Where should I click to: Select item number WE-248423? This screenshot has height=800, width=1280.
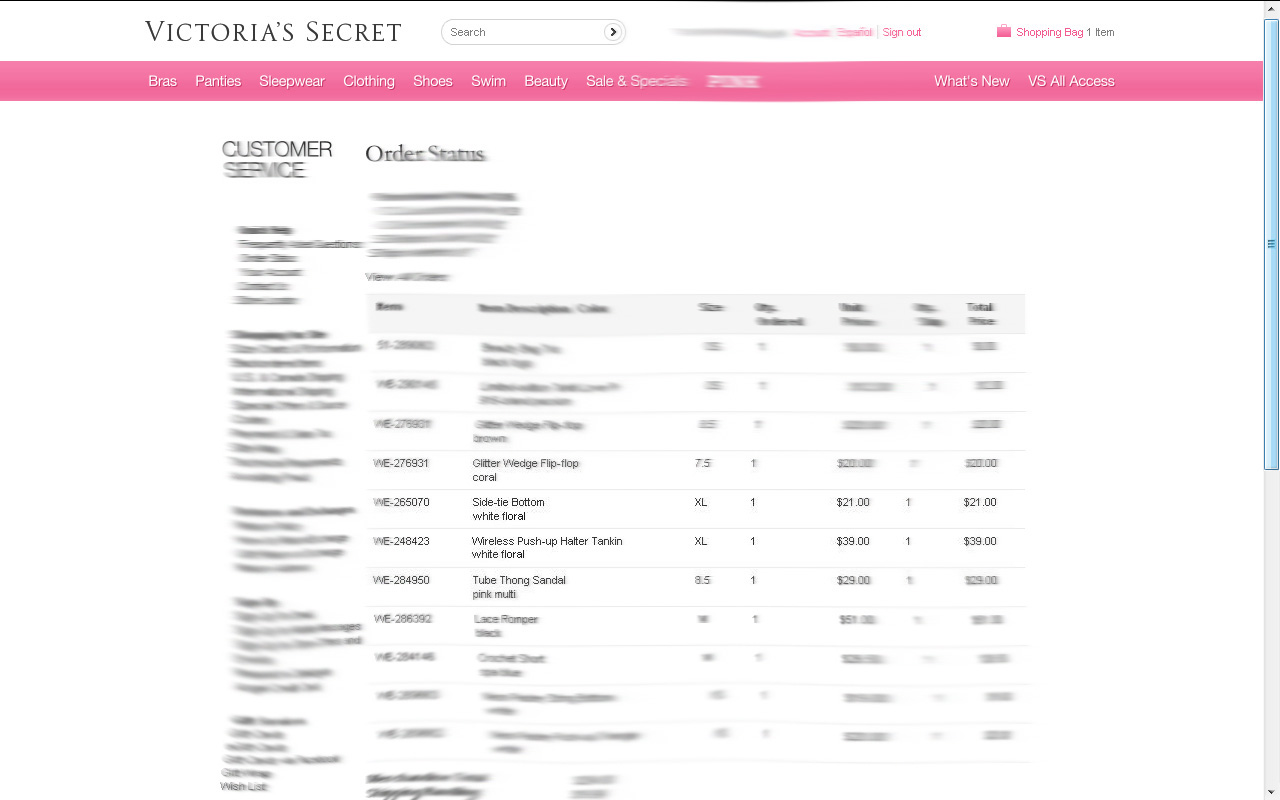coord(401,541)
